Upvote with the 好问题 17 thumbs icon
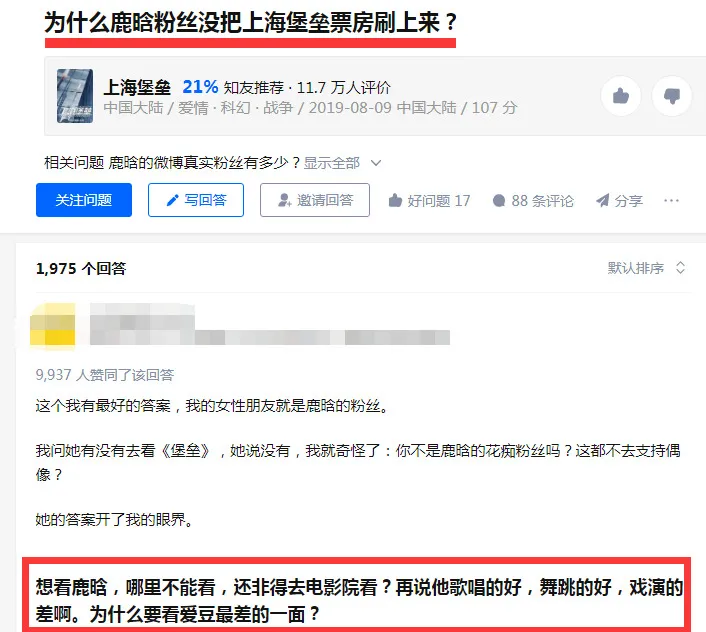 pyautogui.click(x=395, y=200)
